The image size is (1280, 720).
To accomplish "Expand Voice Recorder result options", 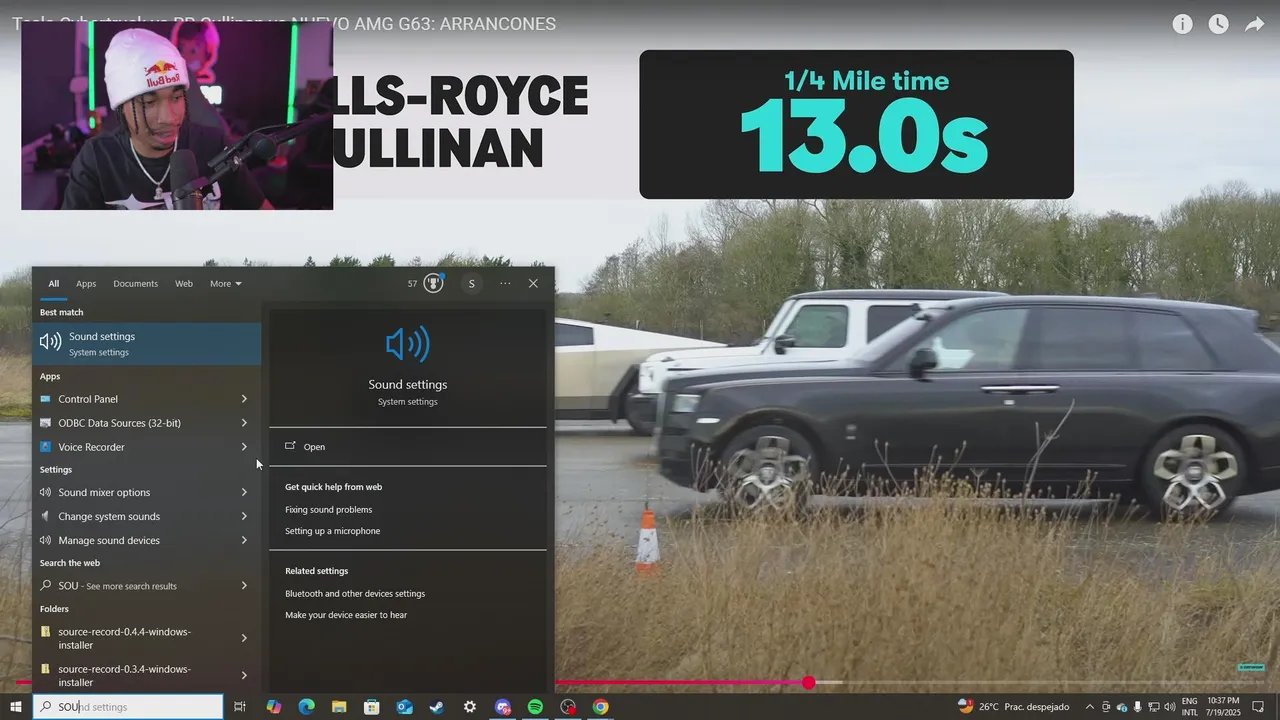I will (x=244, y=447).
